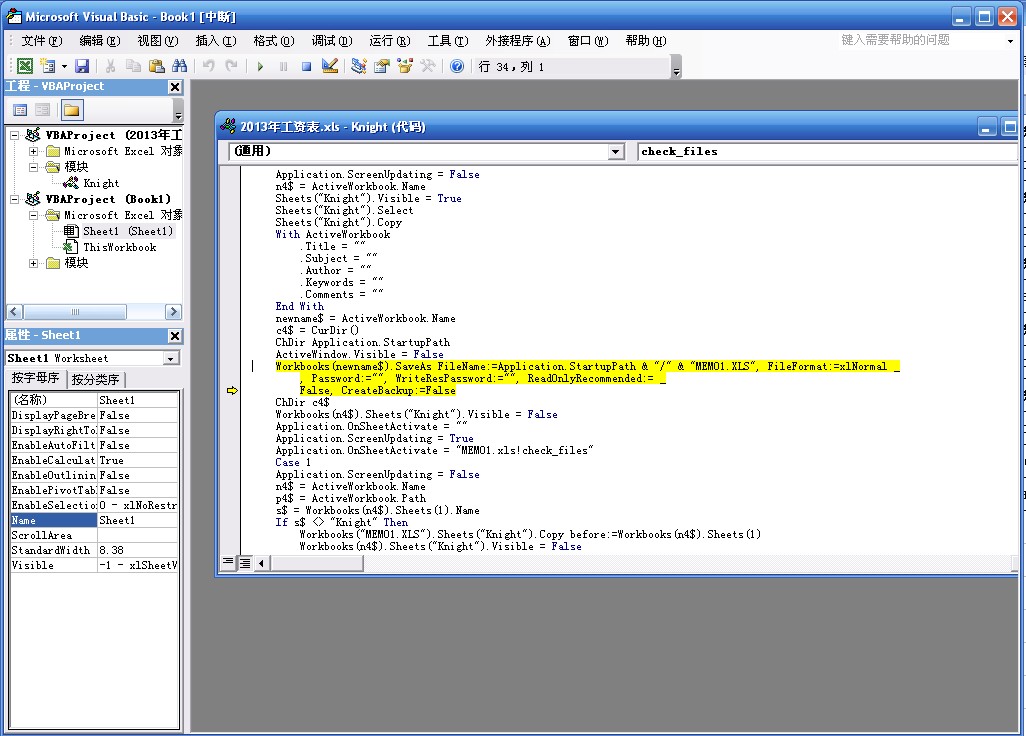Screen dimensions: 1026x736
Task: Click the Copy toolbar icon
Action: click(133, 66)
